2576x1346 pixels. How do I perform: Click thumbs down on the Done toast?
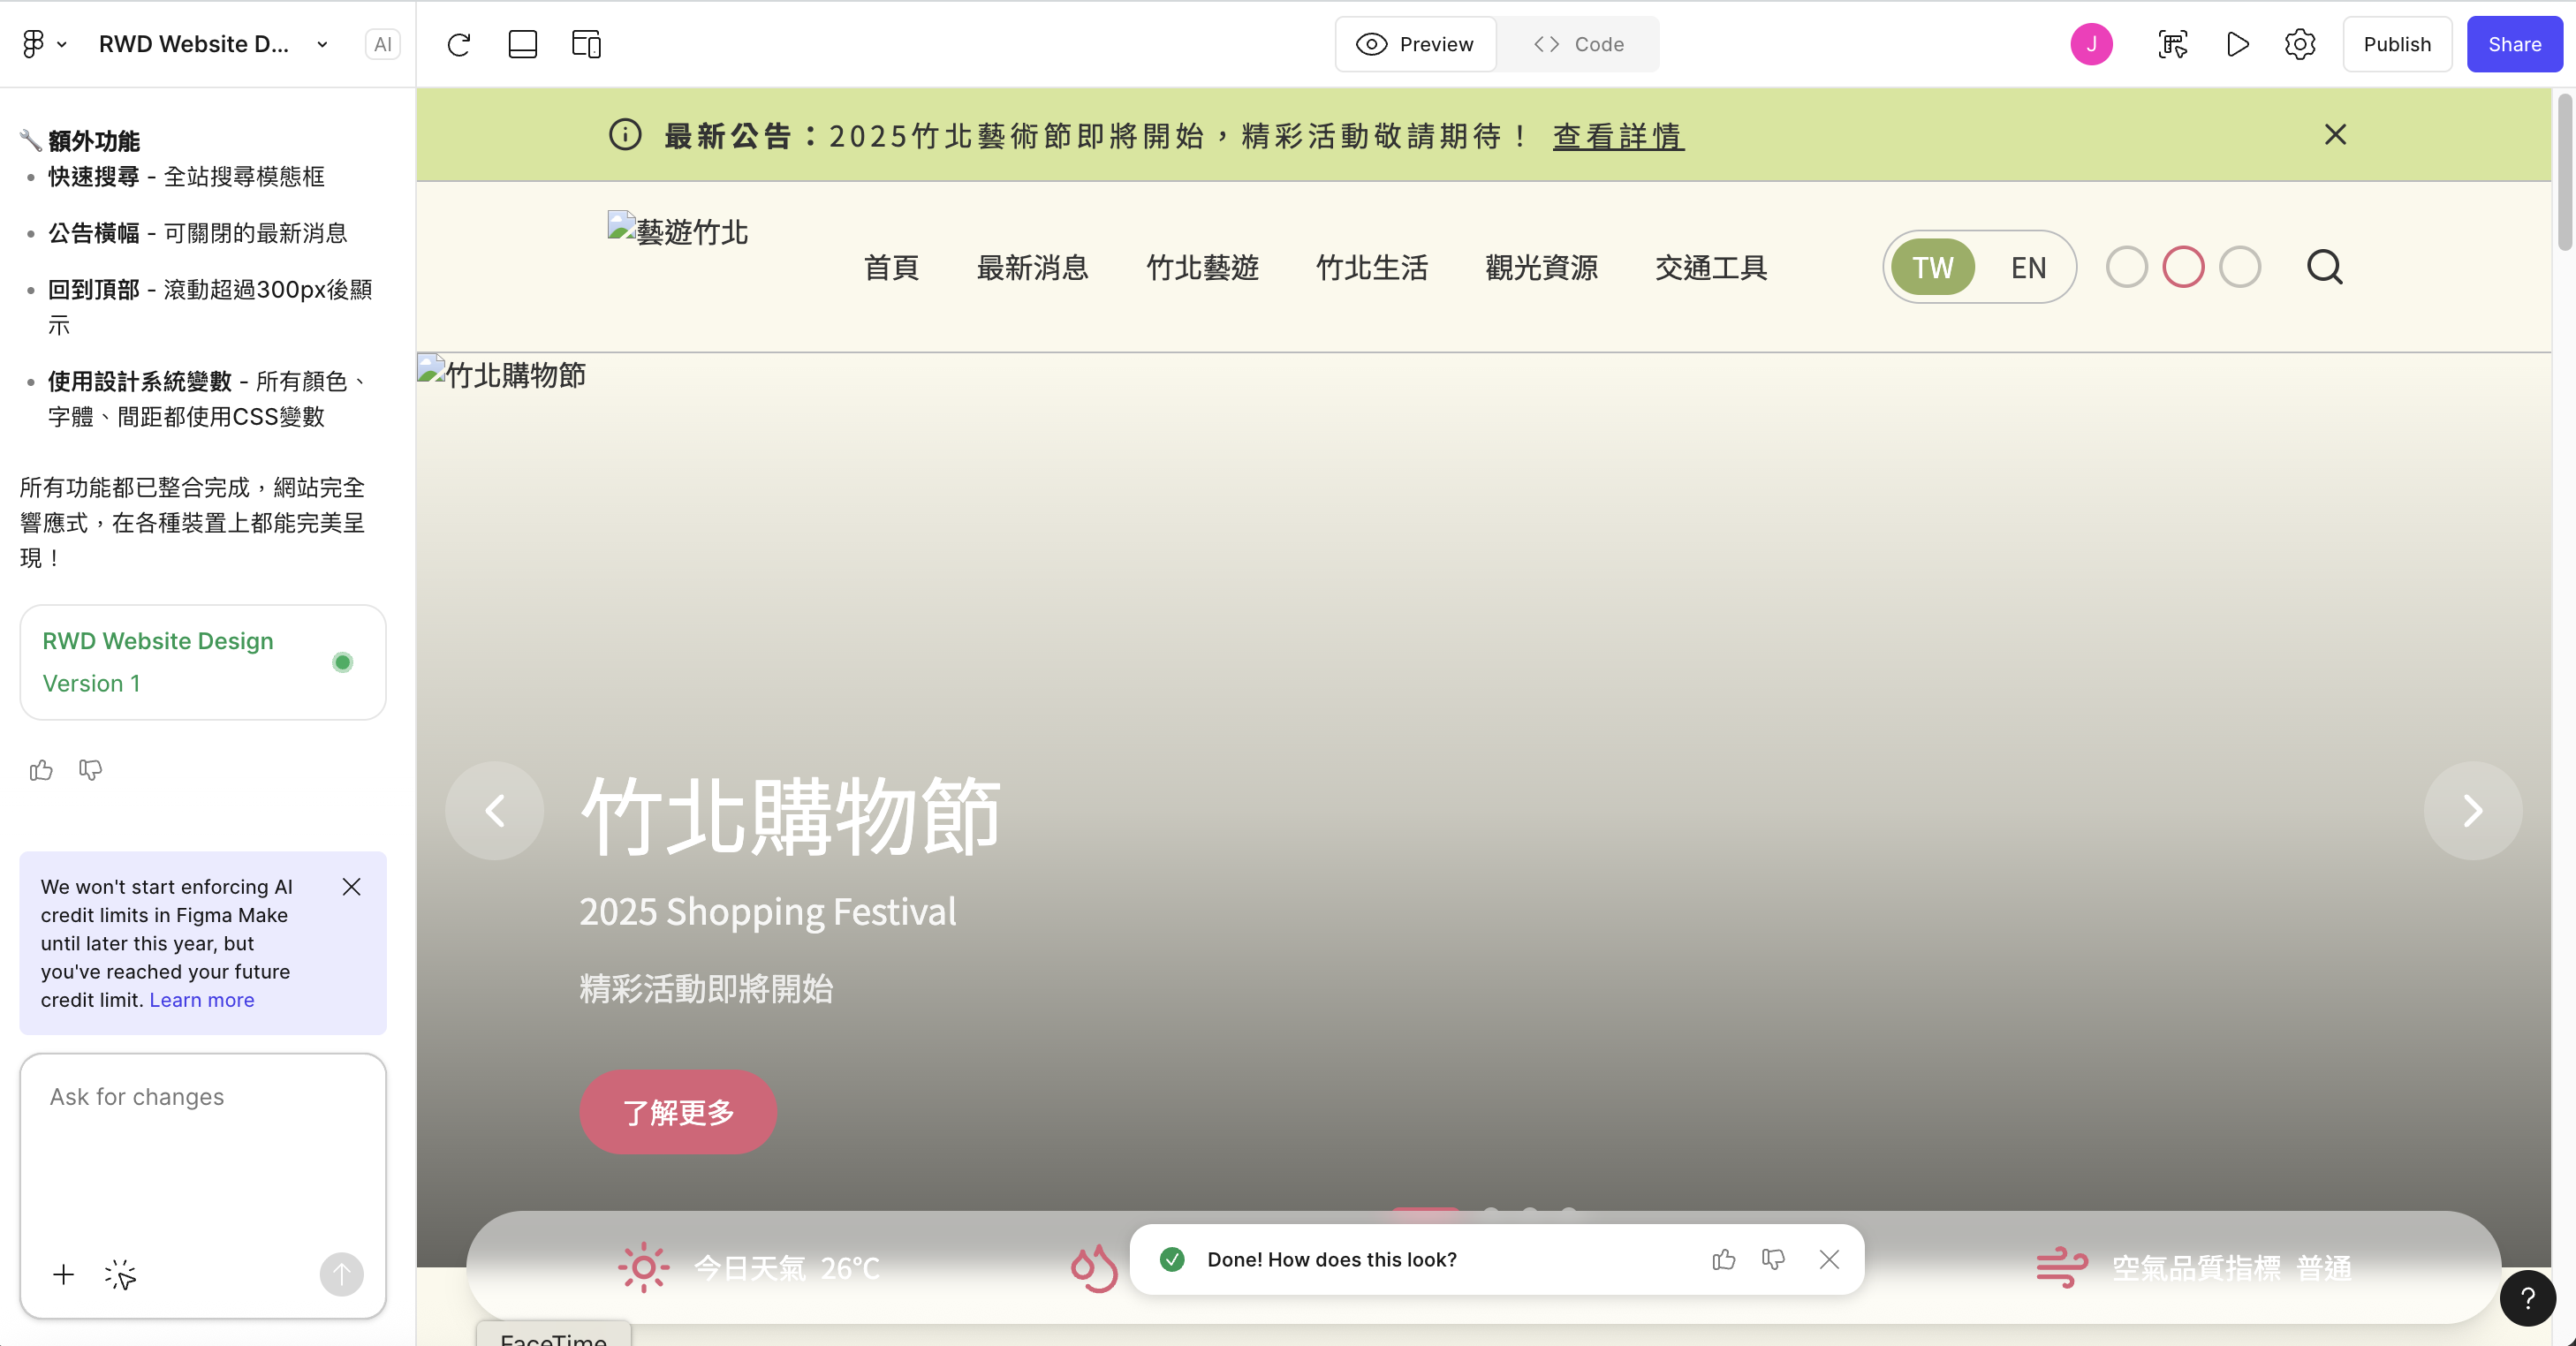coord(1773,1259)
